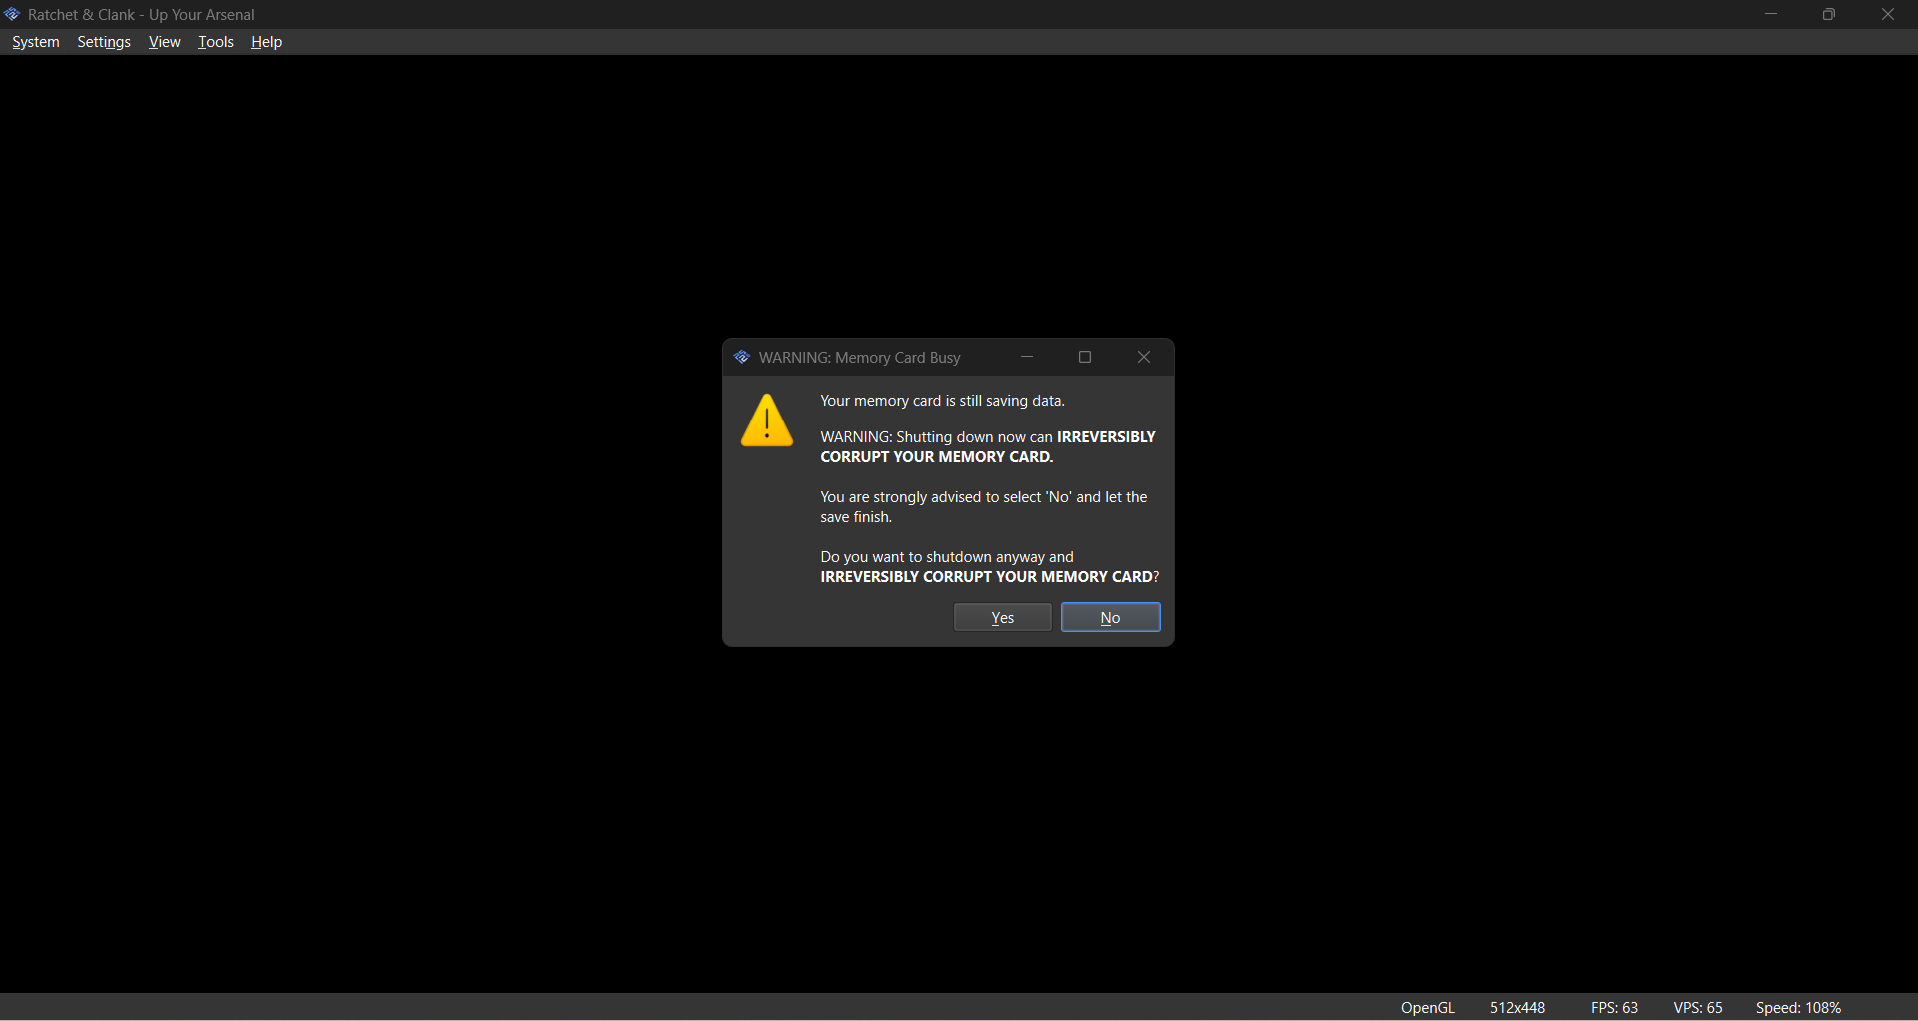This screenshot has height=1021, width=1918.
Task: Click the OpenGL renderer status text
Action: [x=1428, y=1008]
